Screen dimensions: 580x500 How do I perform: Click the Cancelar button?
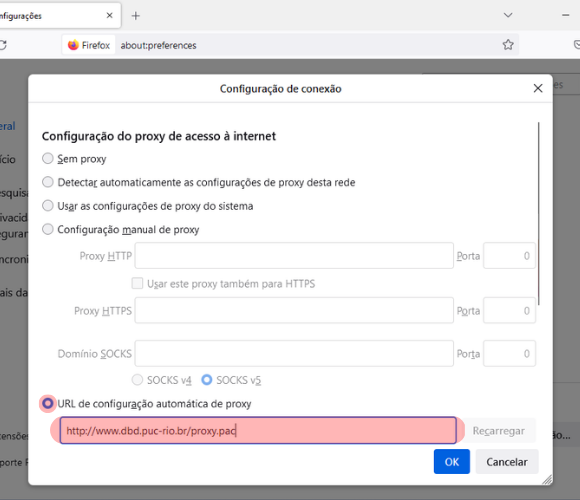point(507,462)
